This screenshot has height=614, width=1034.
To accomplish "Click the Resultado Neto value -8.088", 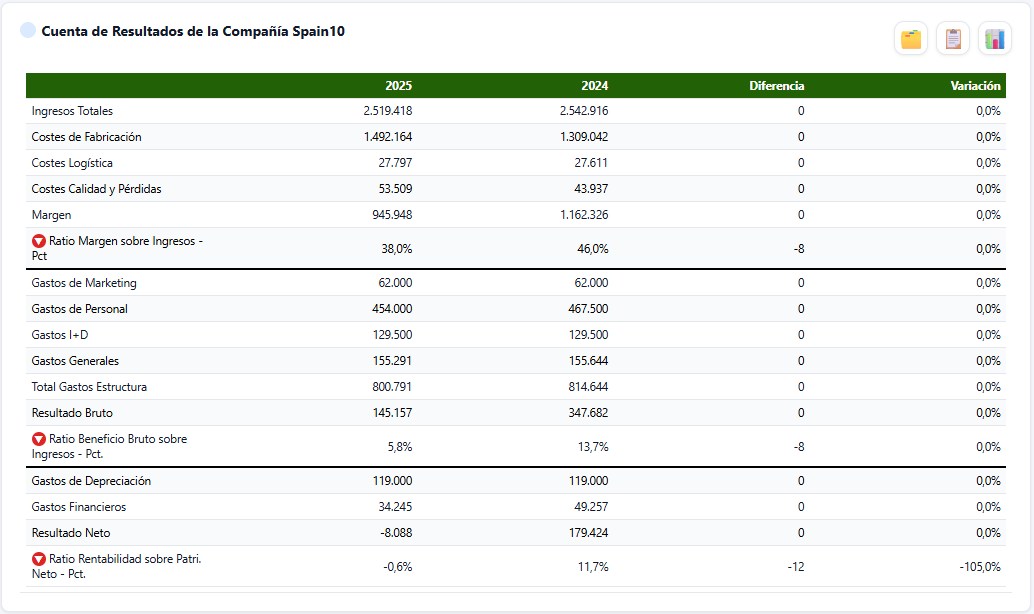I will click(x=396, y=533).
